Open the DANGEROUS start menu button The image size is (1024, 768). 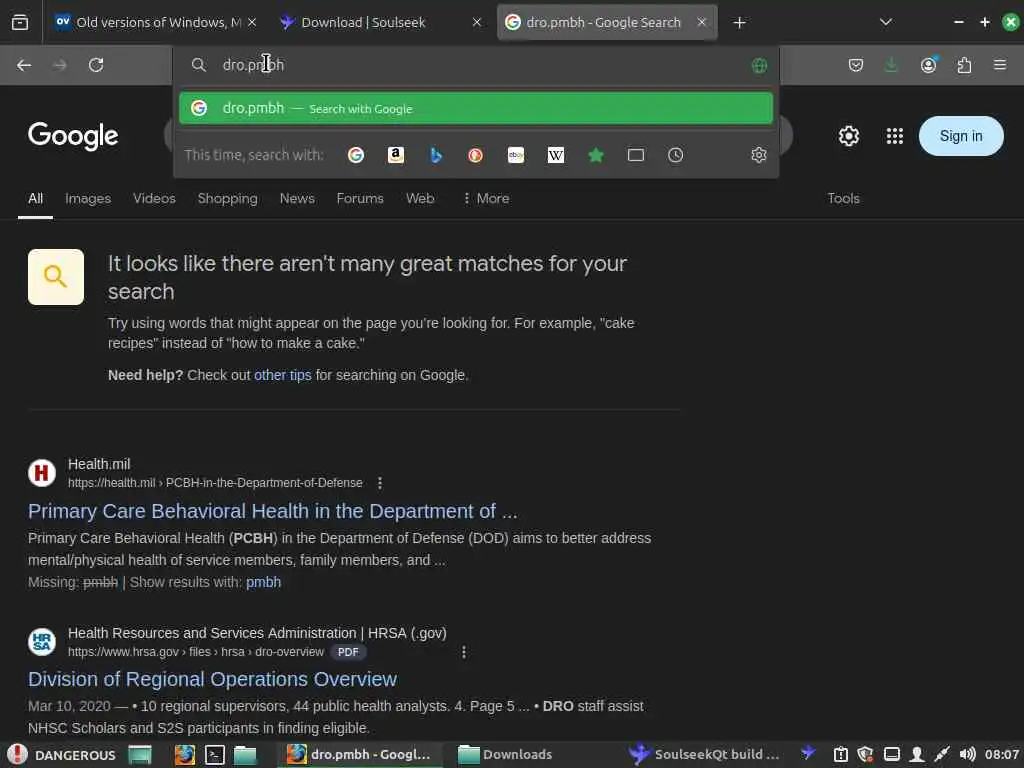coord(62,755)
